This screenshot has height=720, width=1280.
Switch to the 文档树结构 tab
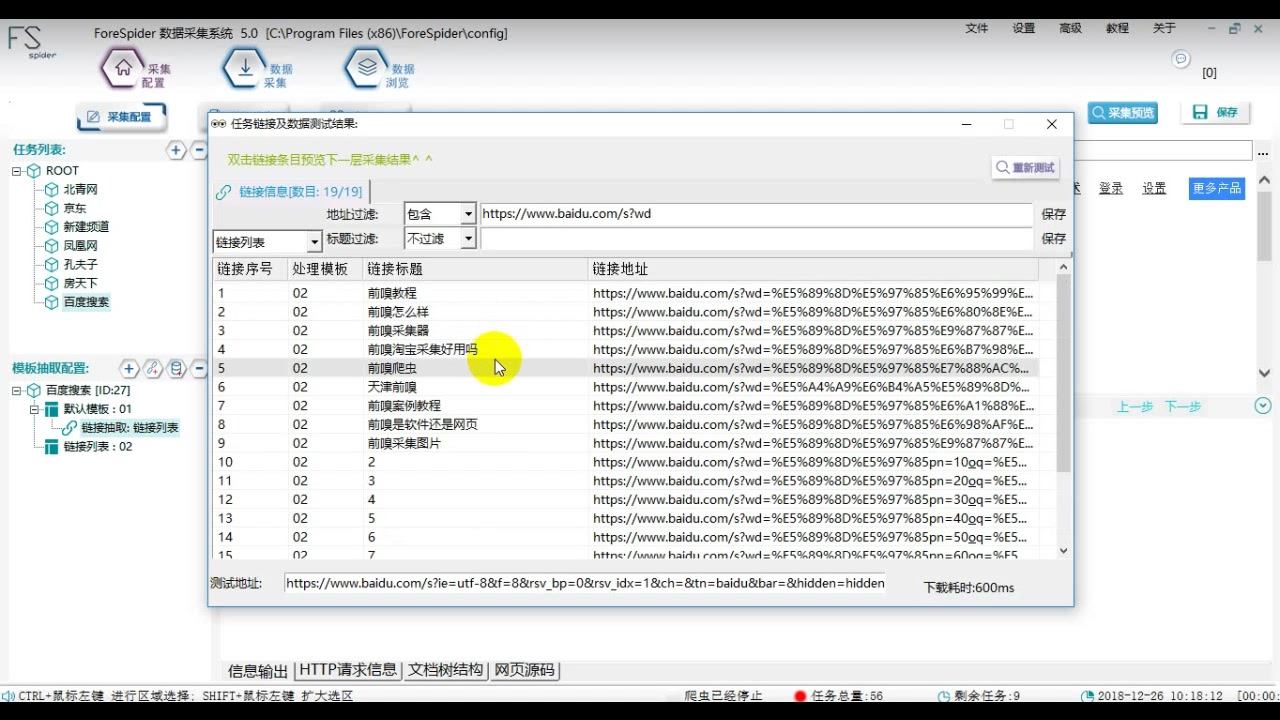[x=446, y=670]
